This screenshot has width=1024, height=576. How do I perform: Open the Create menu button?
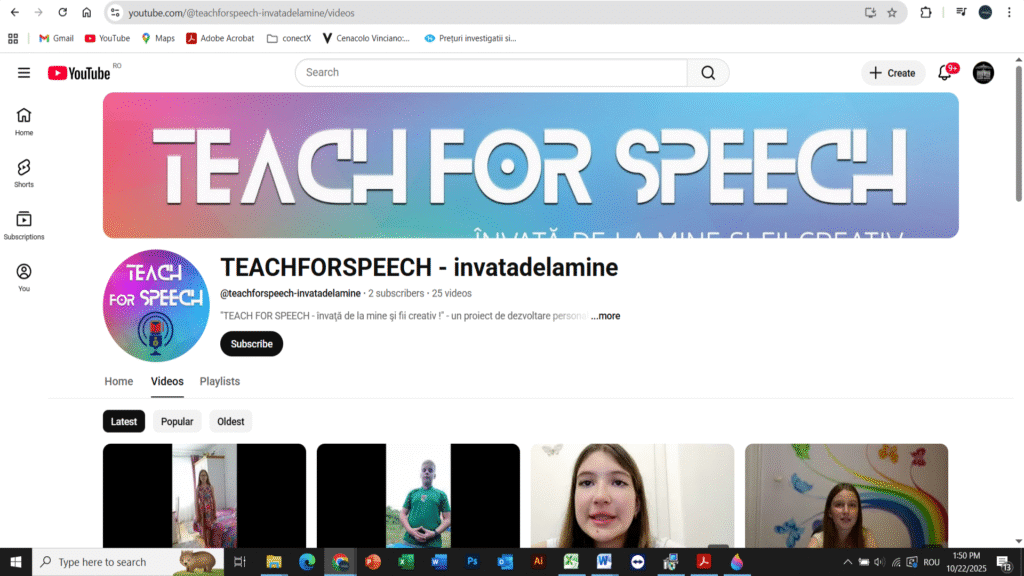coord(892,73)
